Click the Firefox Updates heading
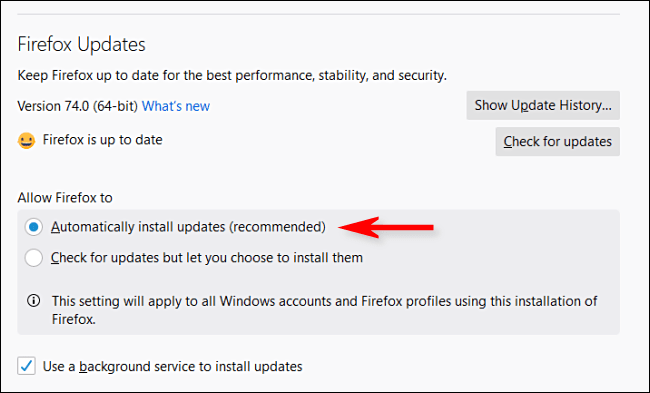The height and width of the screenshot is (393, 650). (x=81, y=44)
